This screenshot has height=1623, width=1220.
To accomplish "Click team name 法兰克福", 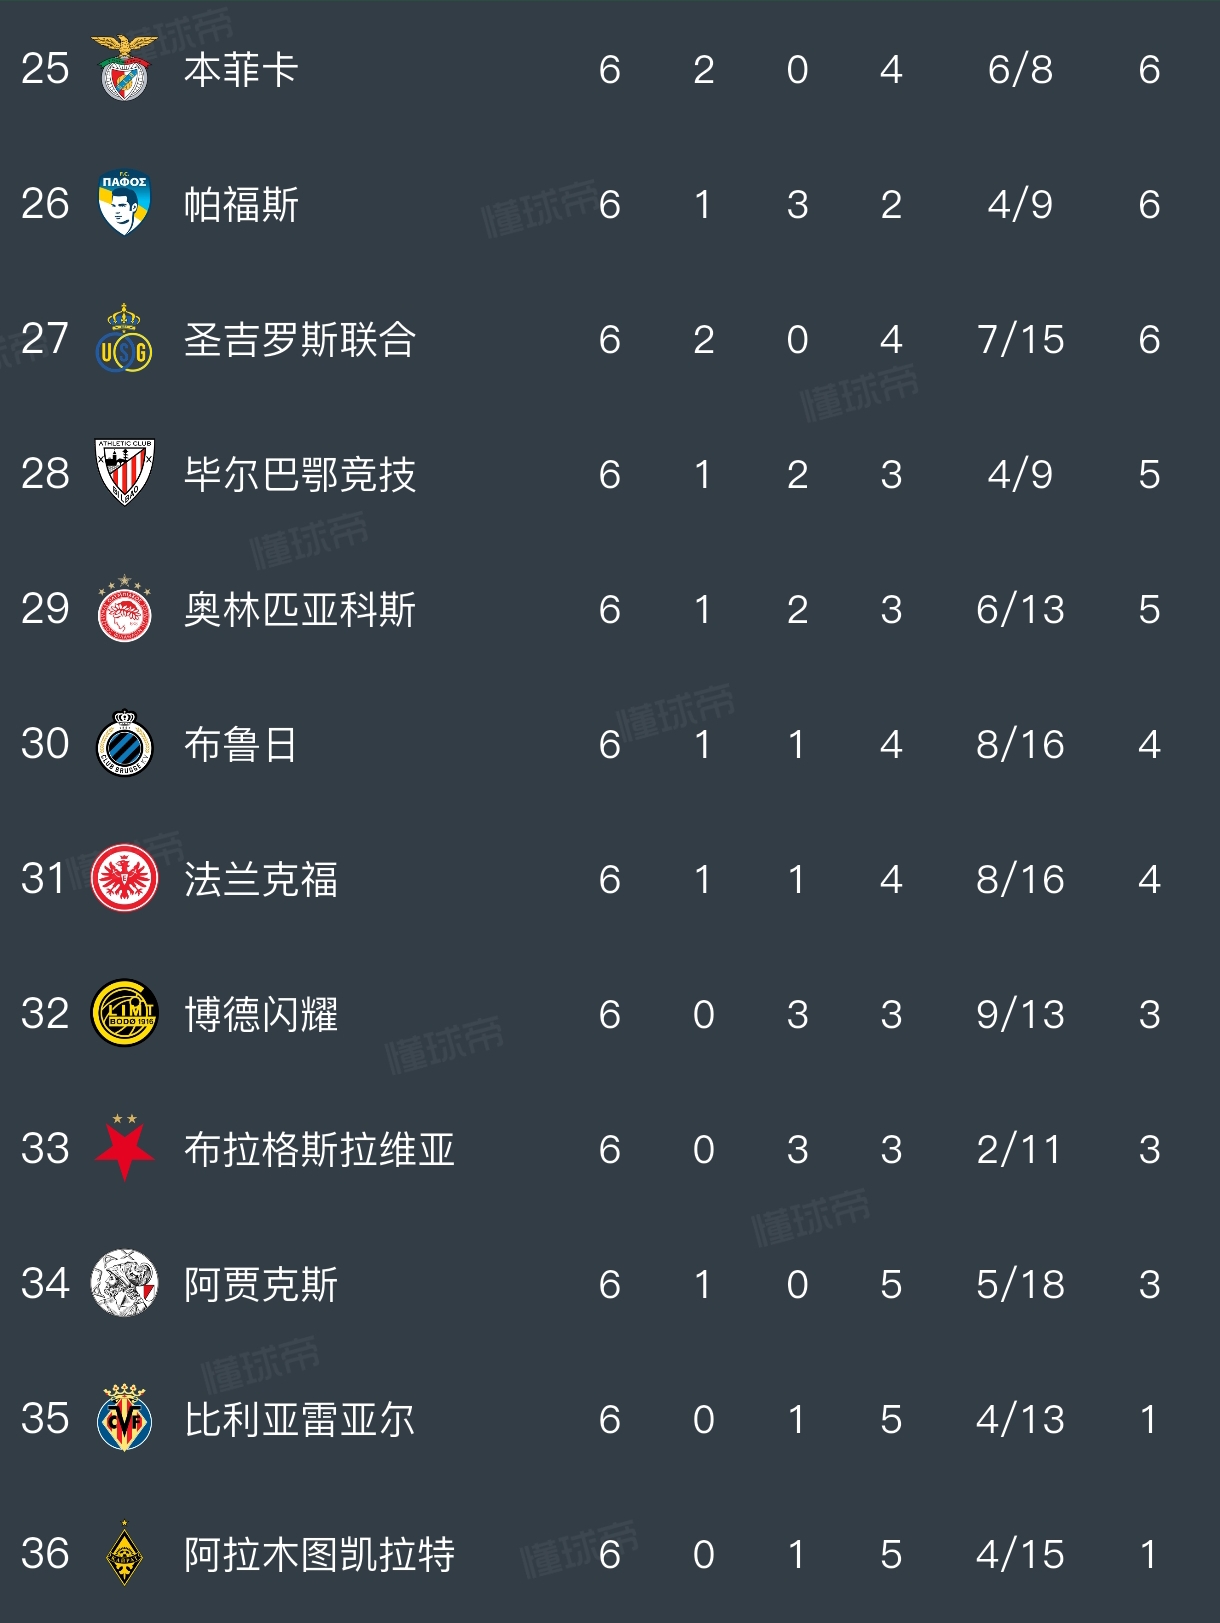I will [x=261, y=880].
